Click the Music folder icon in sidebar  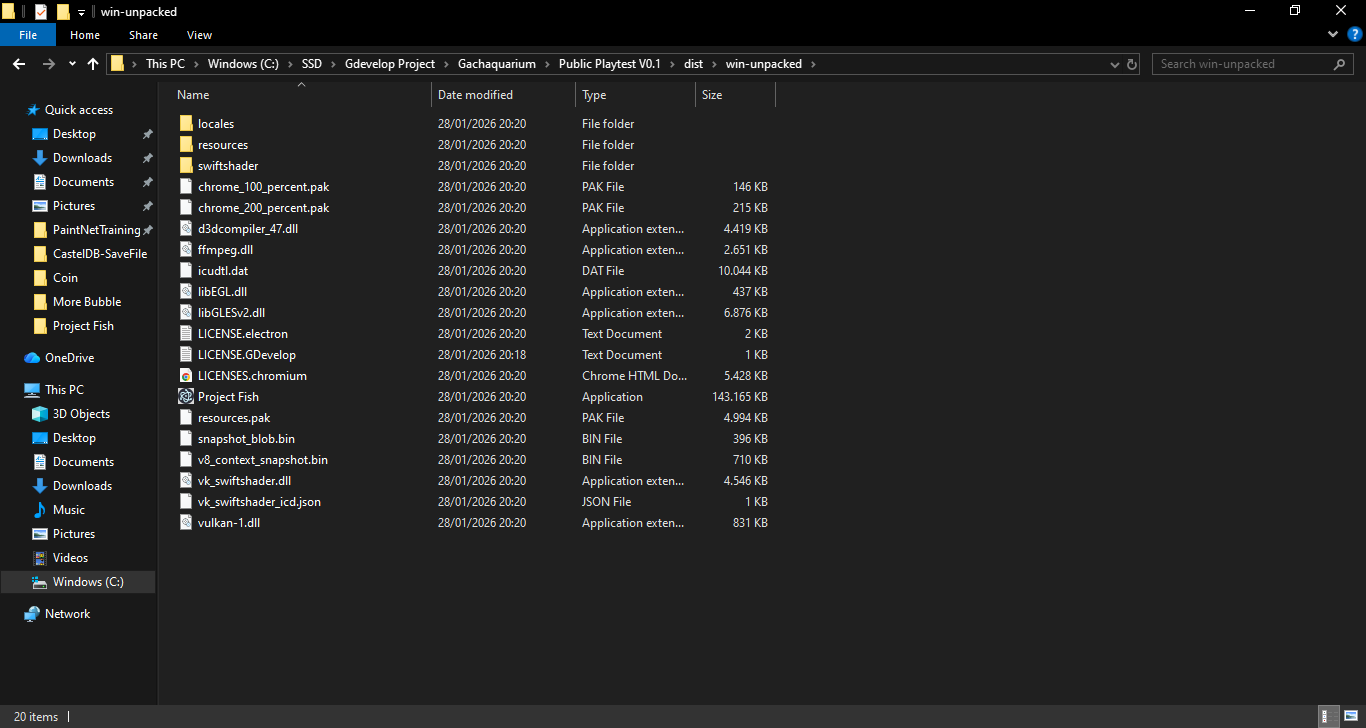(x=40, y=510)
